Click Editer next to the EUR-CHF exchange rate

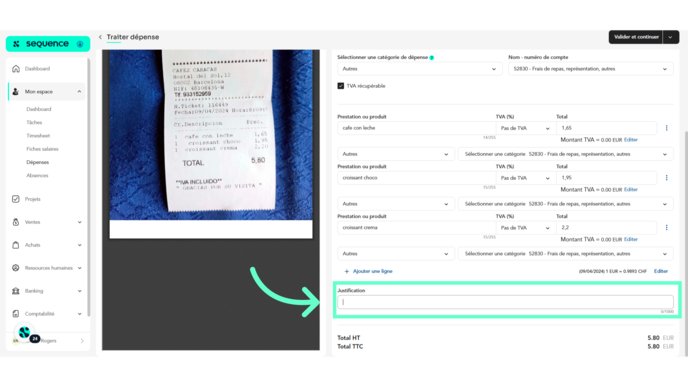click(661, 271)
